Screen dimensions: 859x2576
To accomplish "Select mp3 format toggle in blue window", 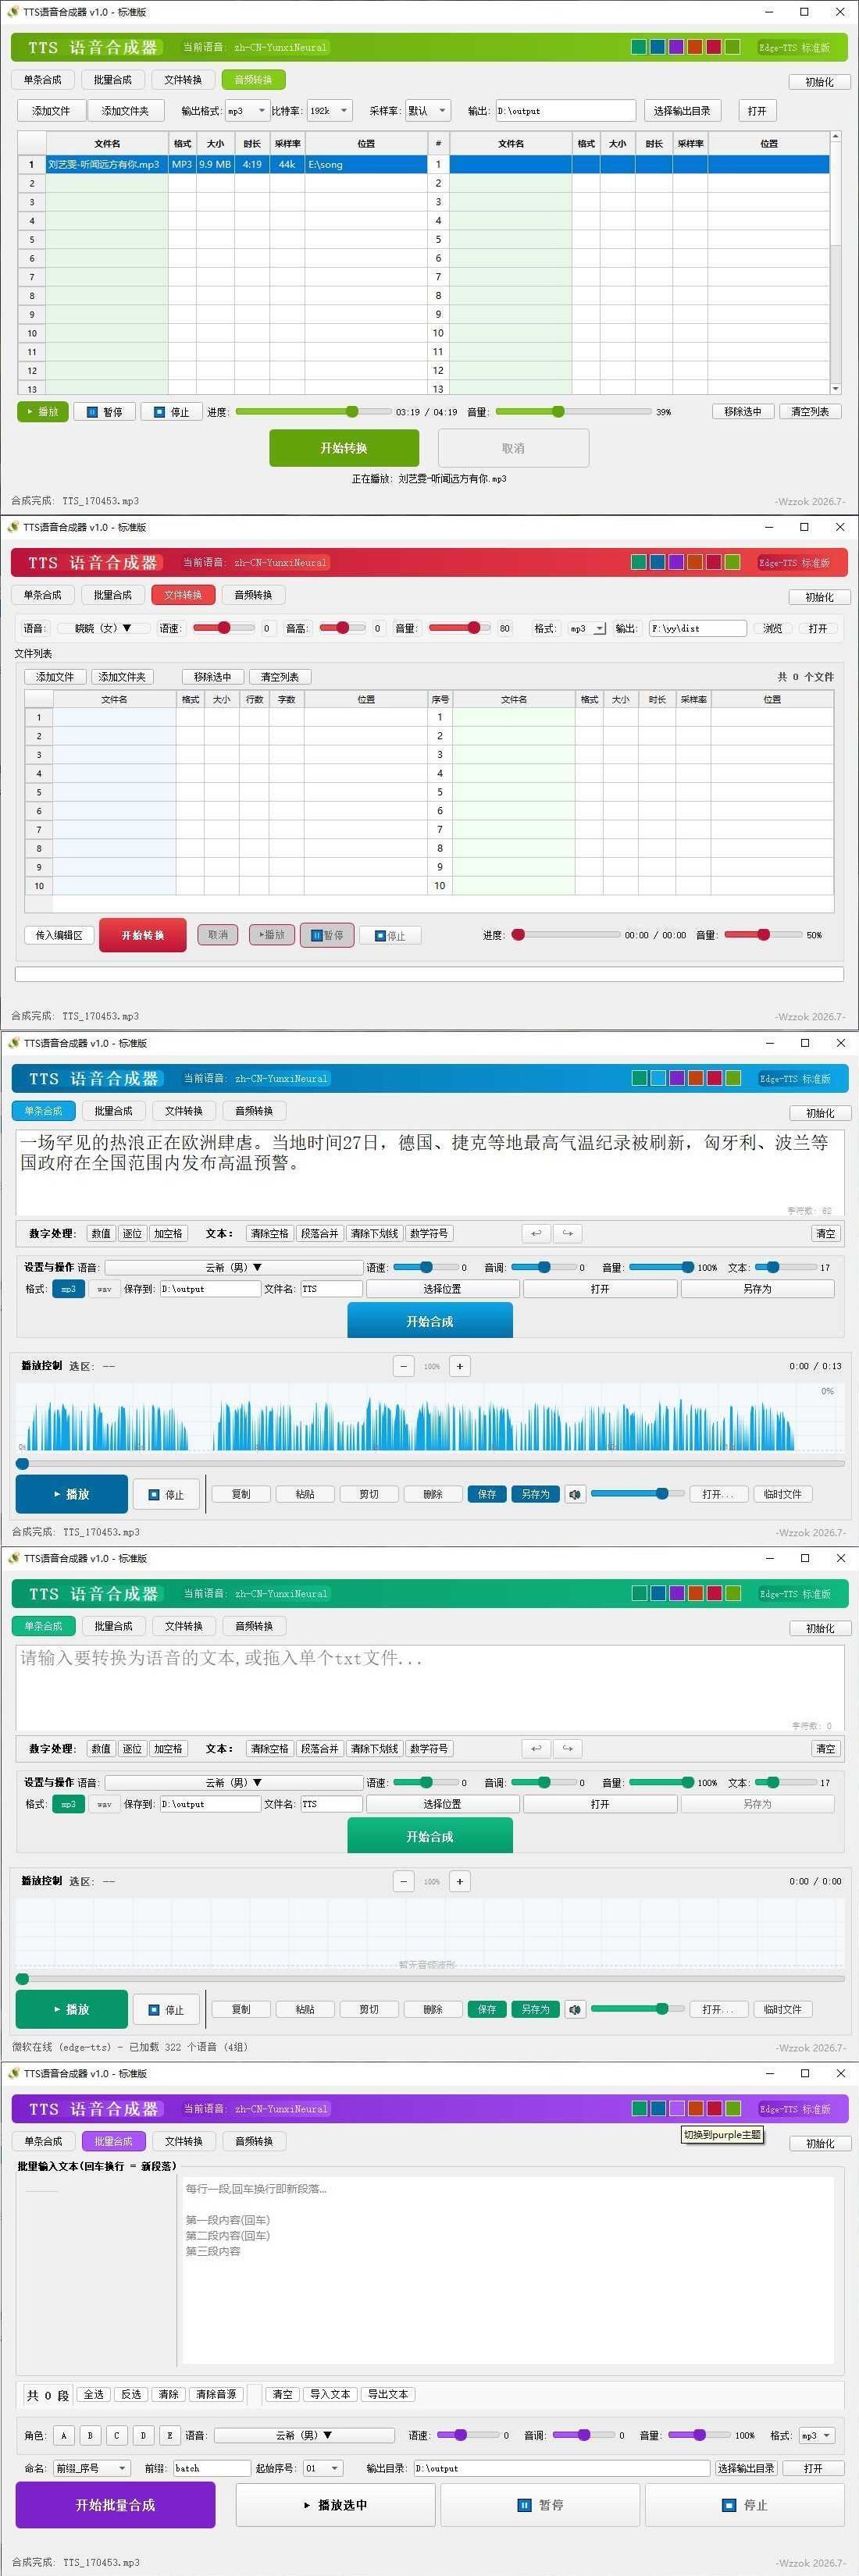I will (68, 1289).
